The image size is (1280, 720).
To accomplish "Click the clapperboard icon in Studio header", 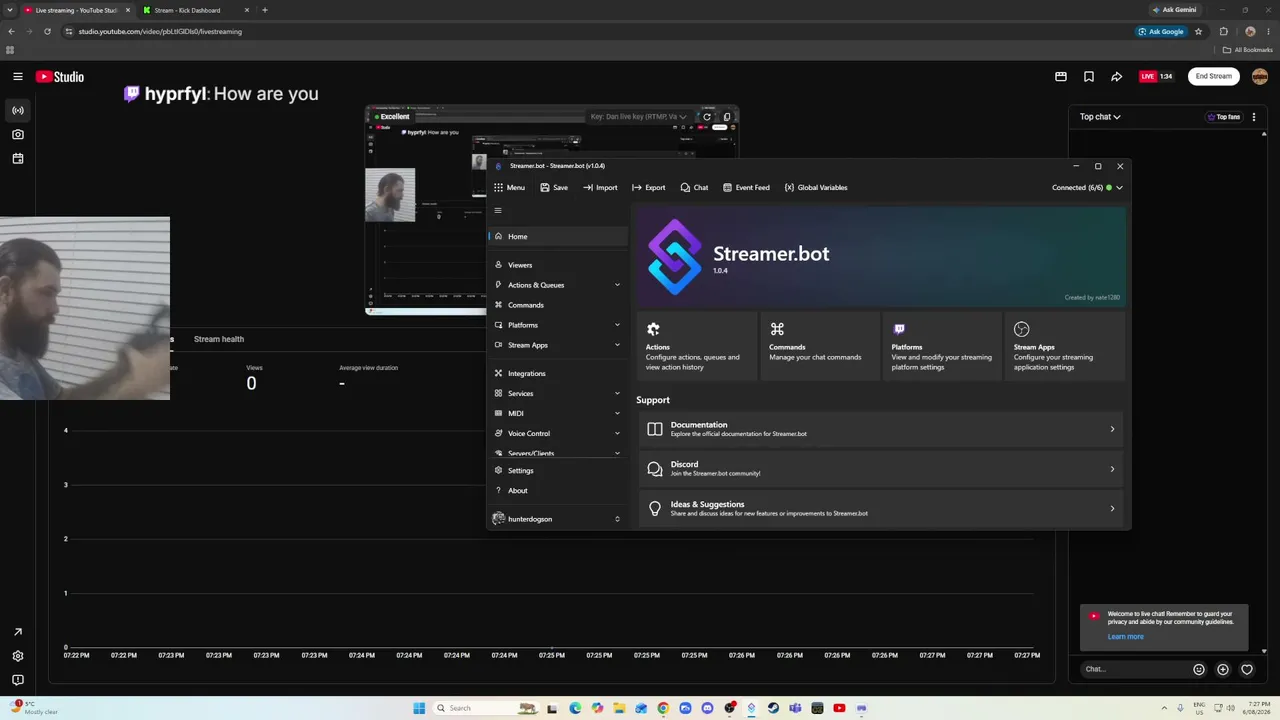I will point(1061,76).
